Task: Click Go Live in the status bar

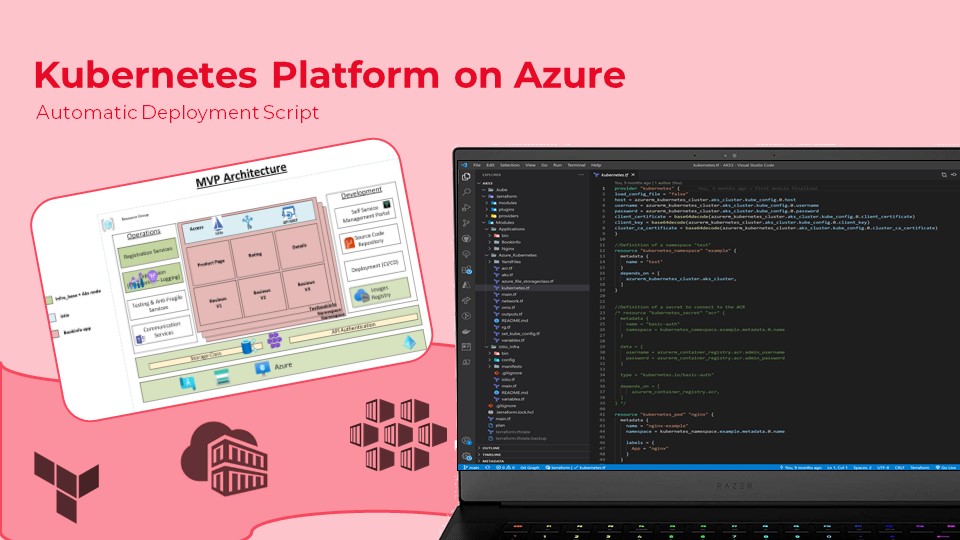Action: 946,467
